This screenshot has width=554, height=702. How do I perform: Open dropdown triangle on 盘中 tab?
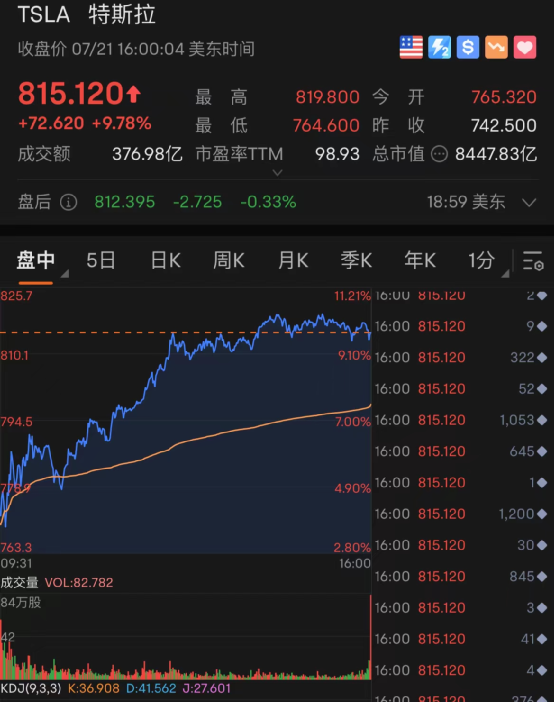tap(65, 273)
